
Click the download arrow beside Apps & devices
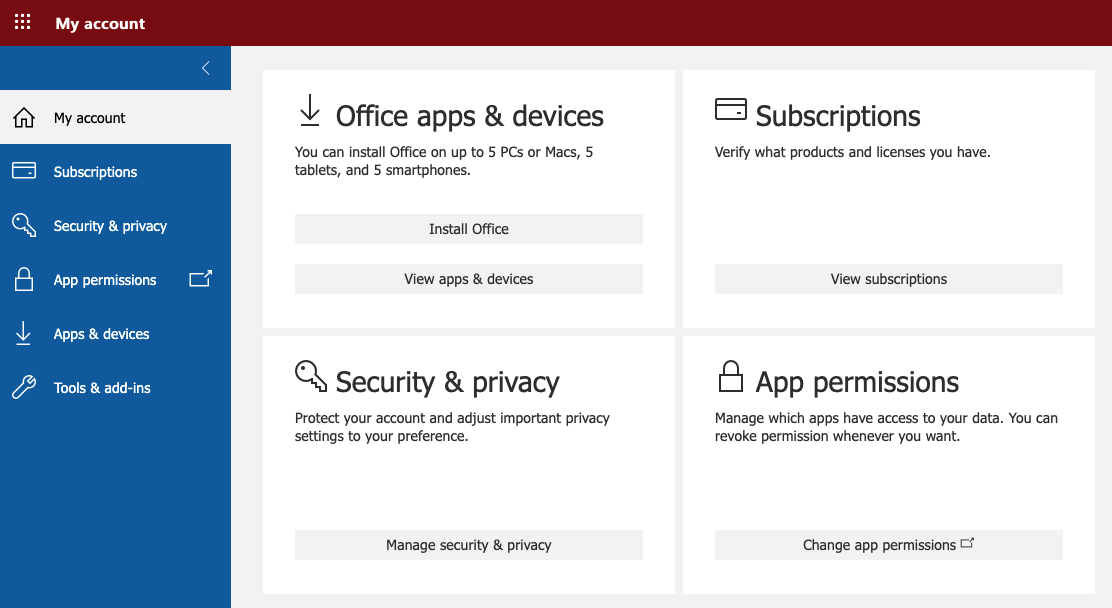[x=24, y=333]
